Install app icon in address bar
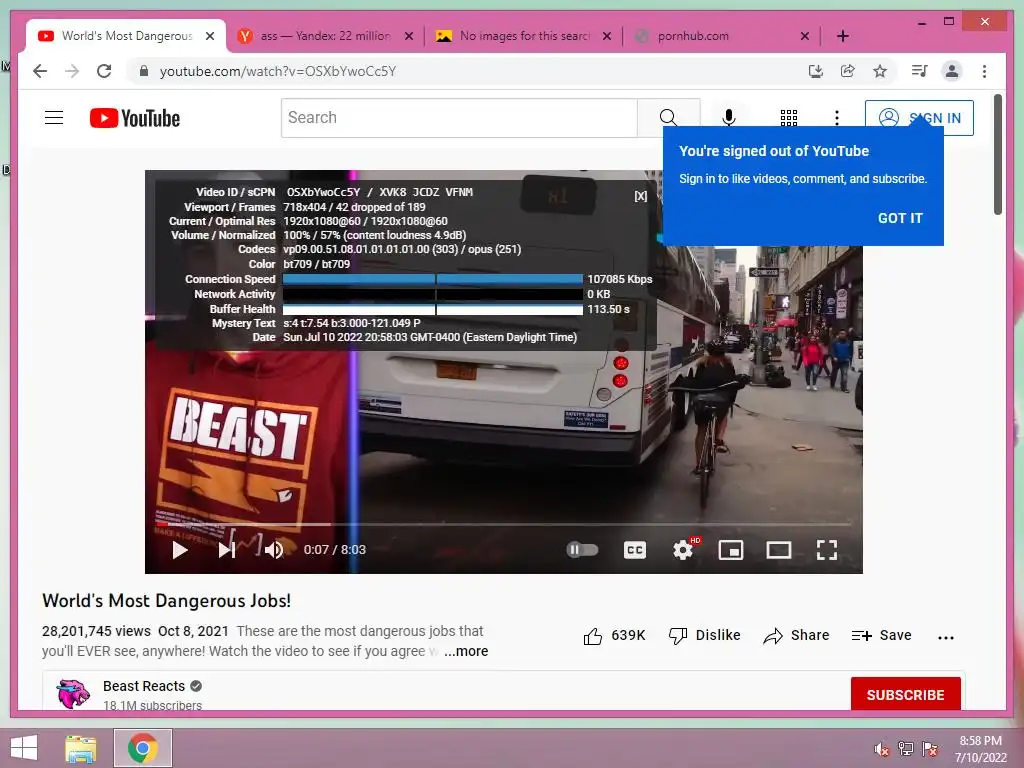Screen dimensions: 1024x768 816,71
